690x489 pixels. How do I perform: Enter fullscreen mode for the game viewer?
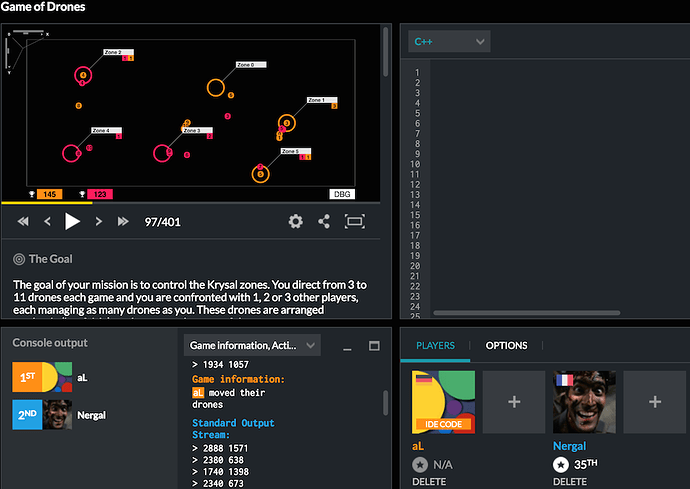click(x=354, y=221)
